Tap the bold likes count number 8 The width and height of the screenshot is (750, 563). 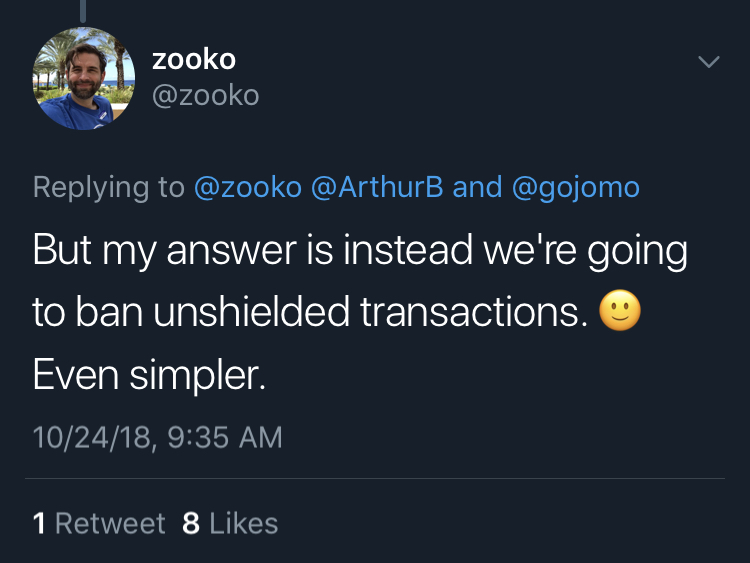click(x=191, y=523)
